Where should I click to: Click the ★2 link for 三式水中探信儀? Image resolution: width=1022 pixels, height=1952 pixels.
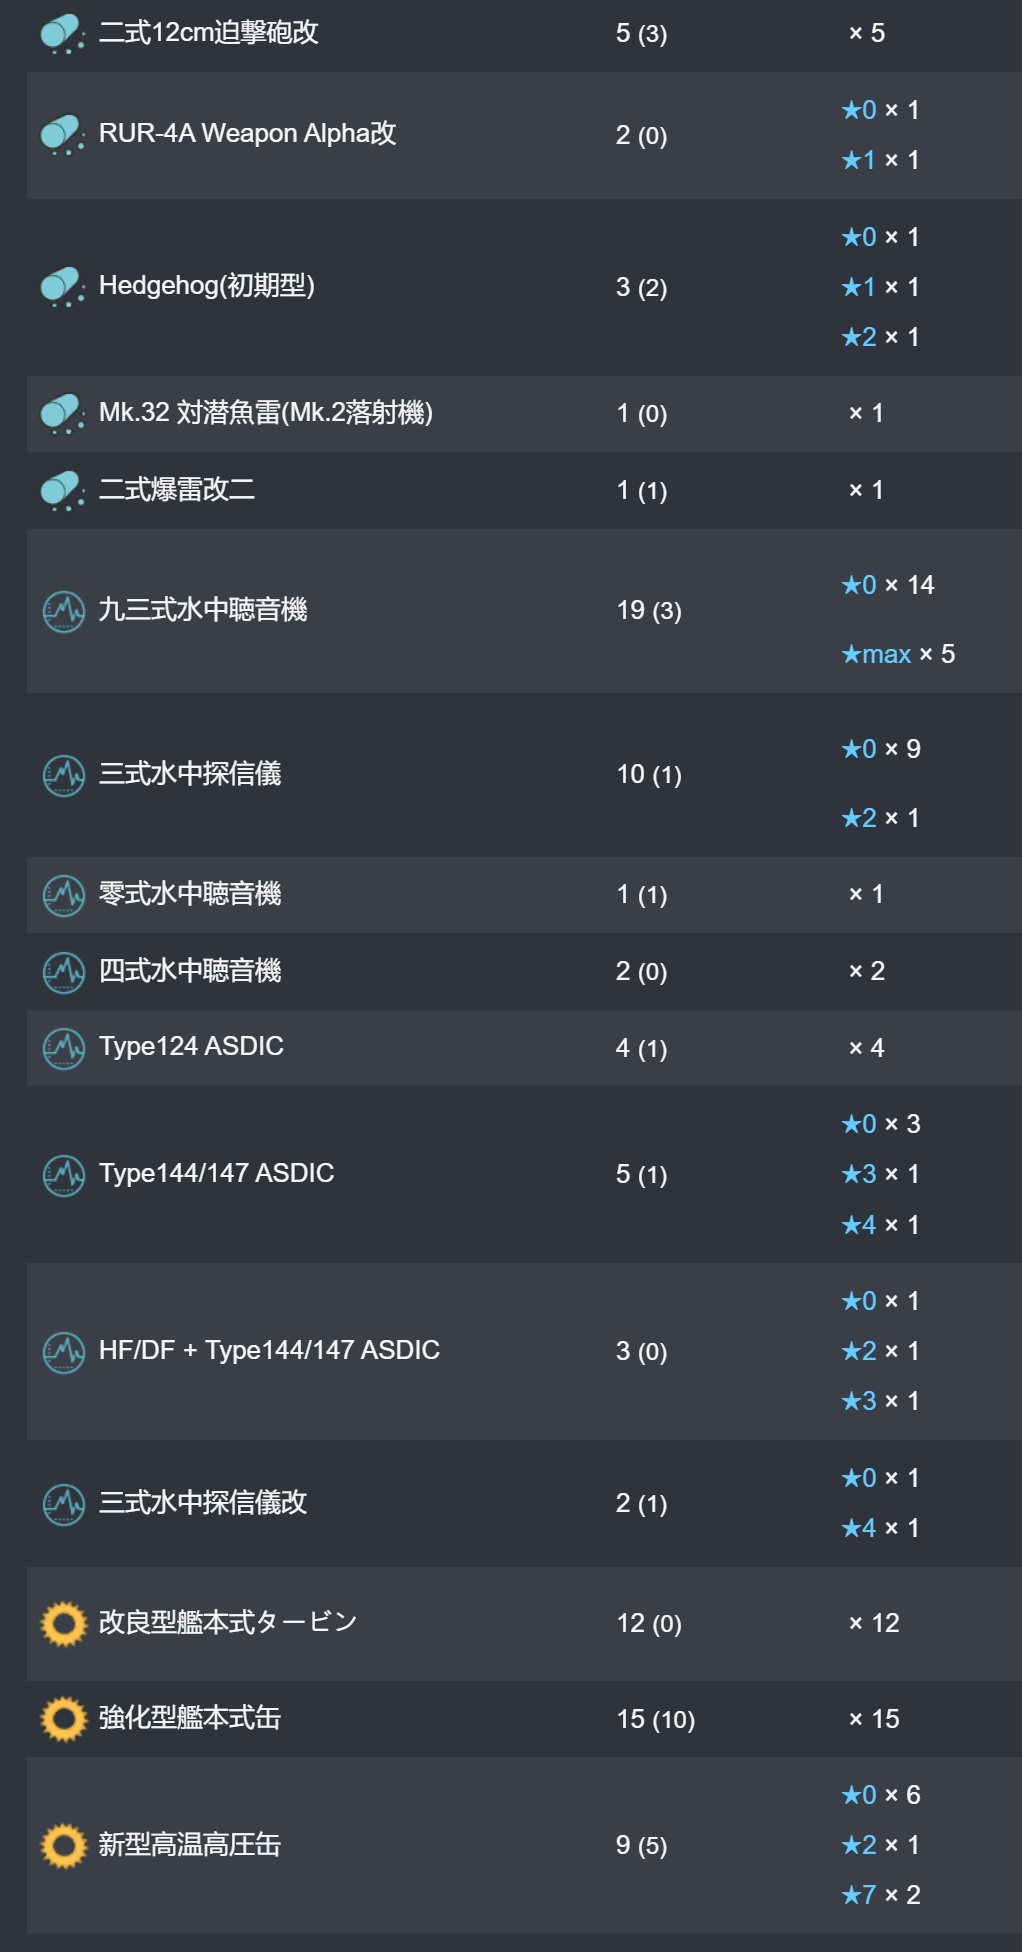pos(859,818)
